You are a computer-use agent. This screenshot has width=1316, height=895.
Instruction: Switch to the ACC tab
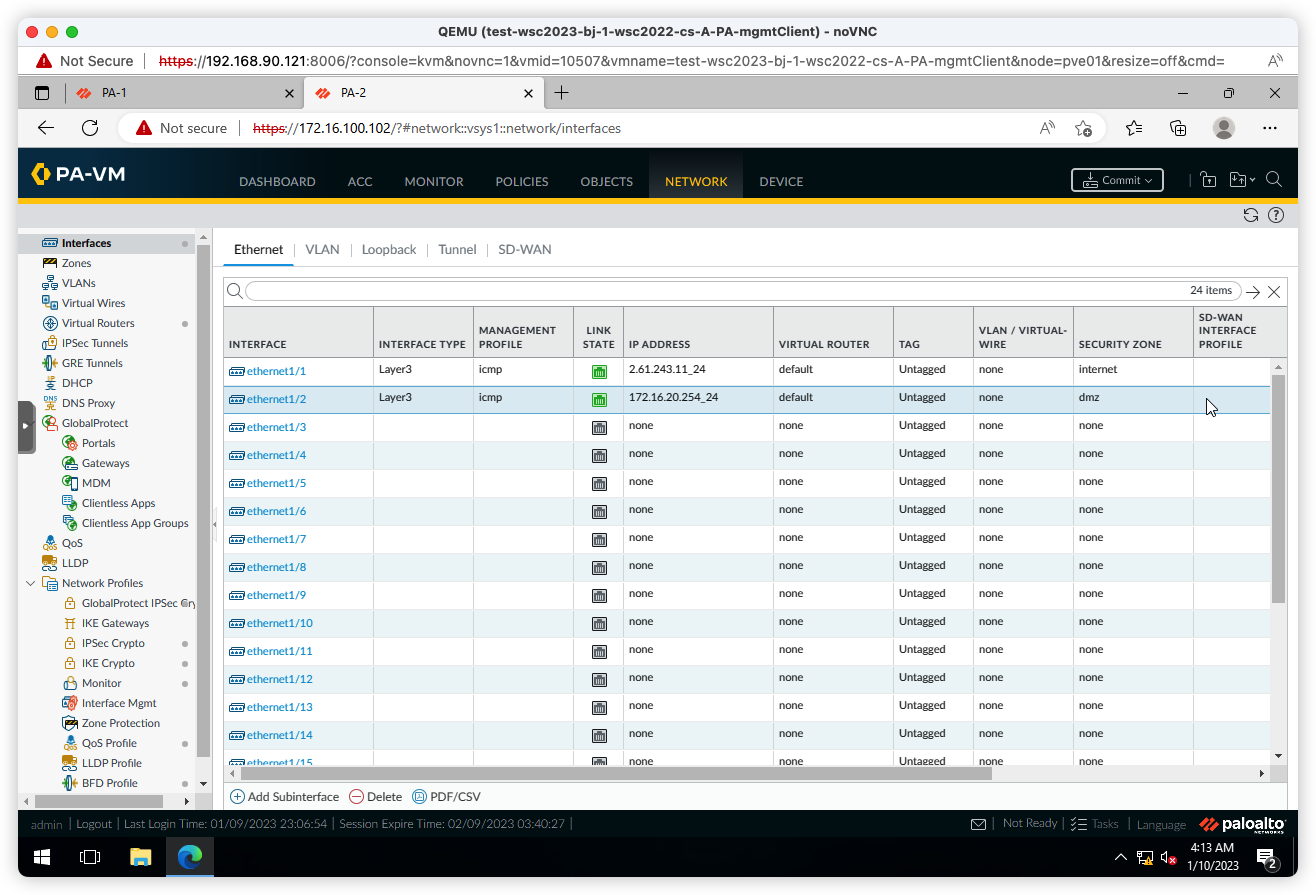tap(360, 181)
